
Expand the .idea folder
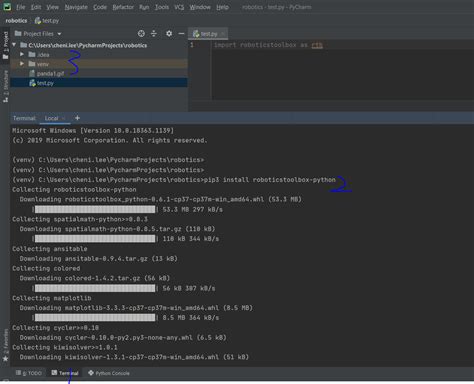pos(22,54)
